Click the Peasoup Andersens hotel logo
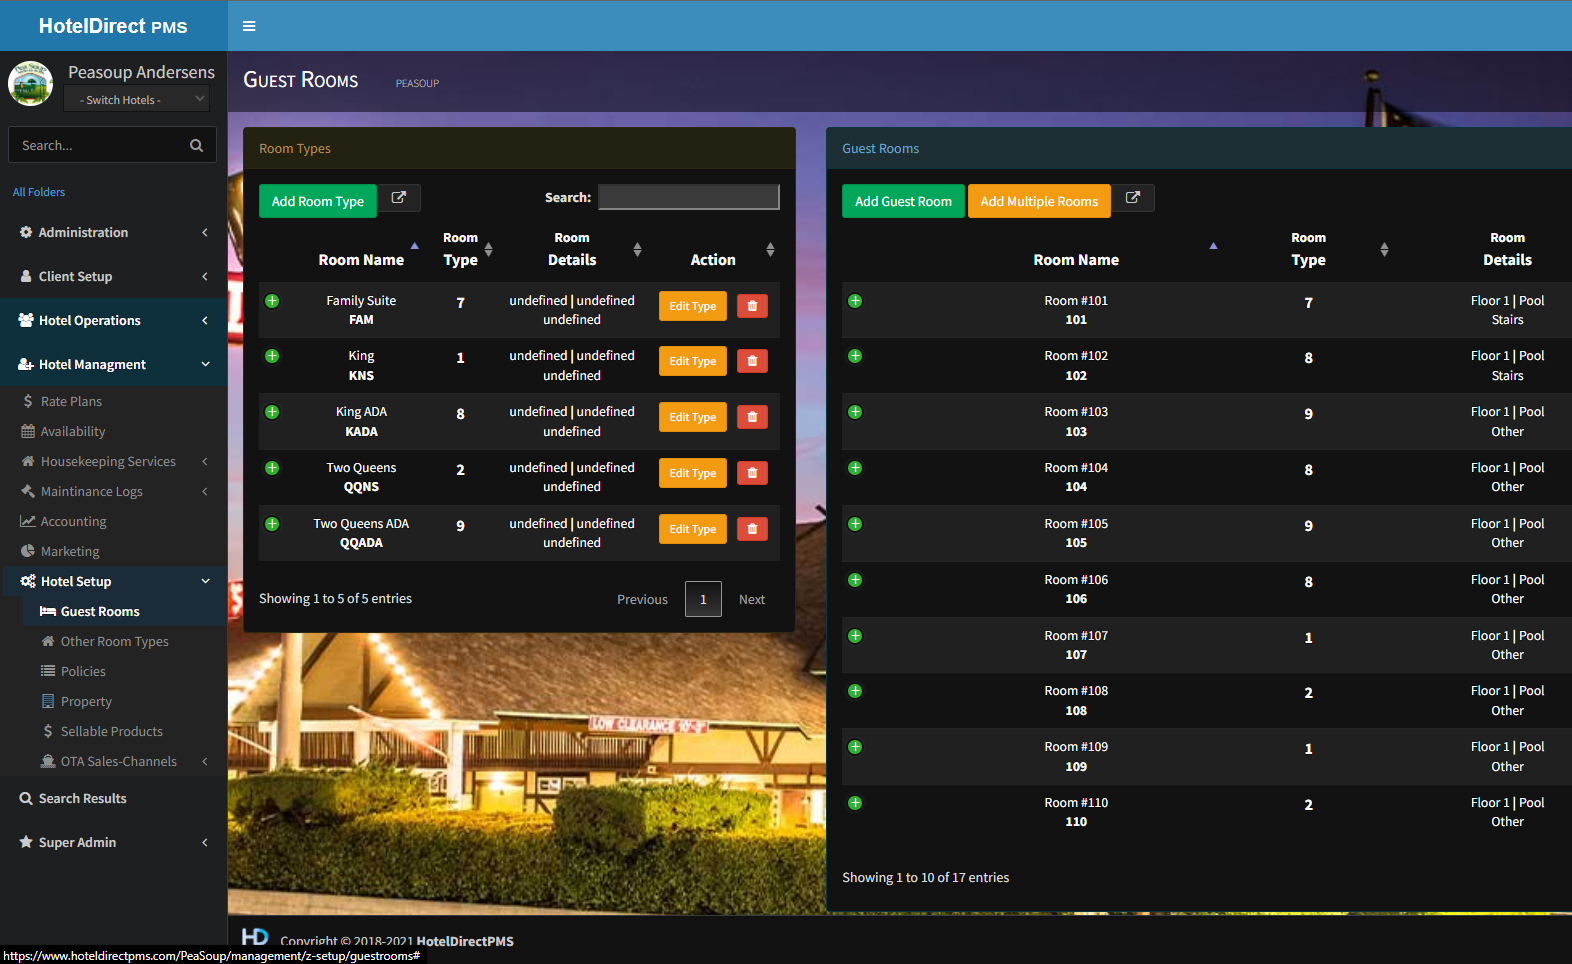This screenshot has height=964, width=1572. 31,84
